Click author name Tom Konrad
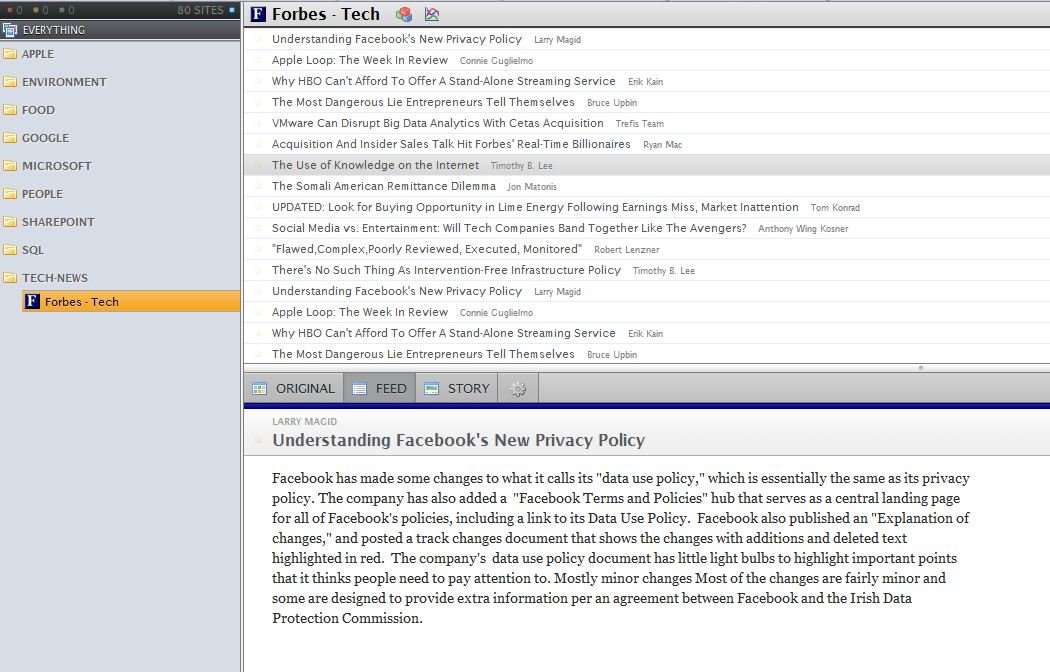 pos(835,207)
